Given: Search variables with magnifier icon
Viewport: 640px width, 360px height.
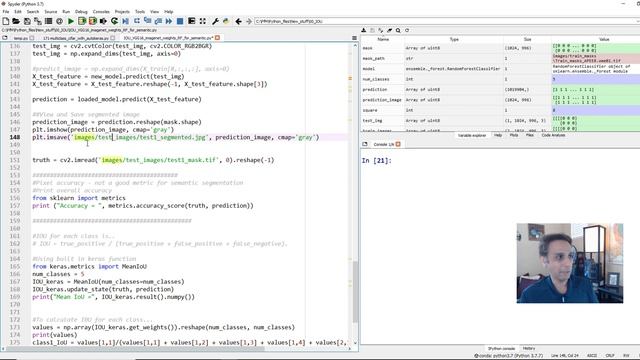Looking at the screenshot, I should click(398, 30).
